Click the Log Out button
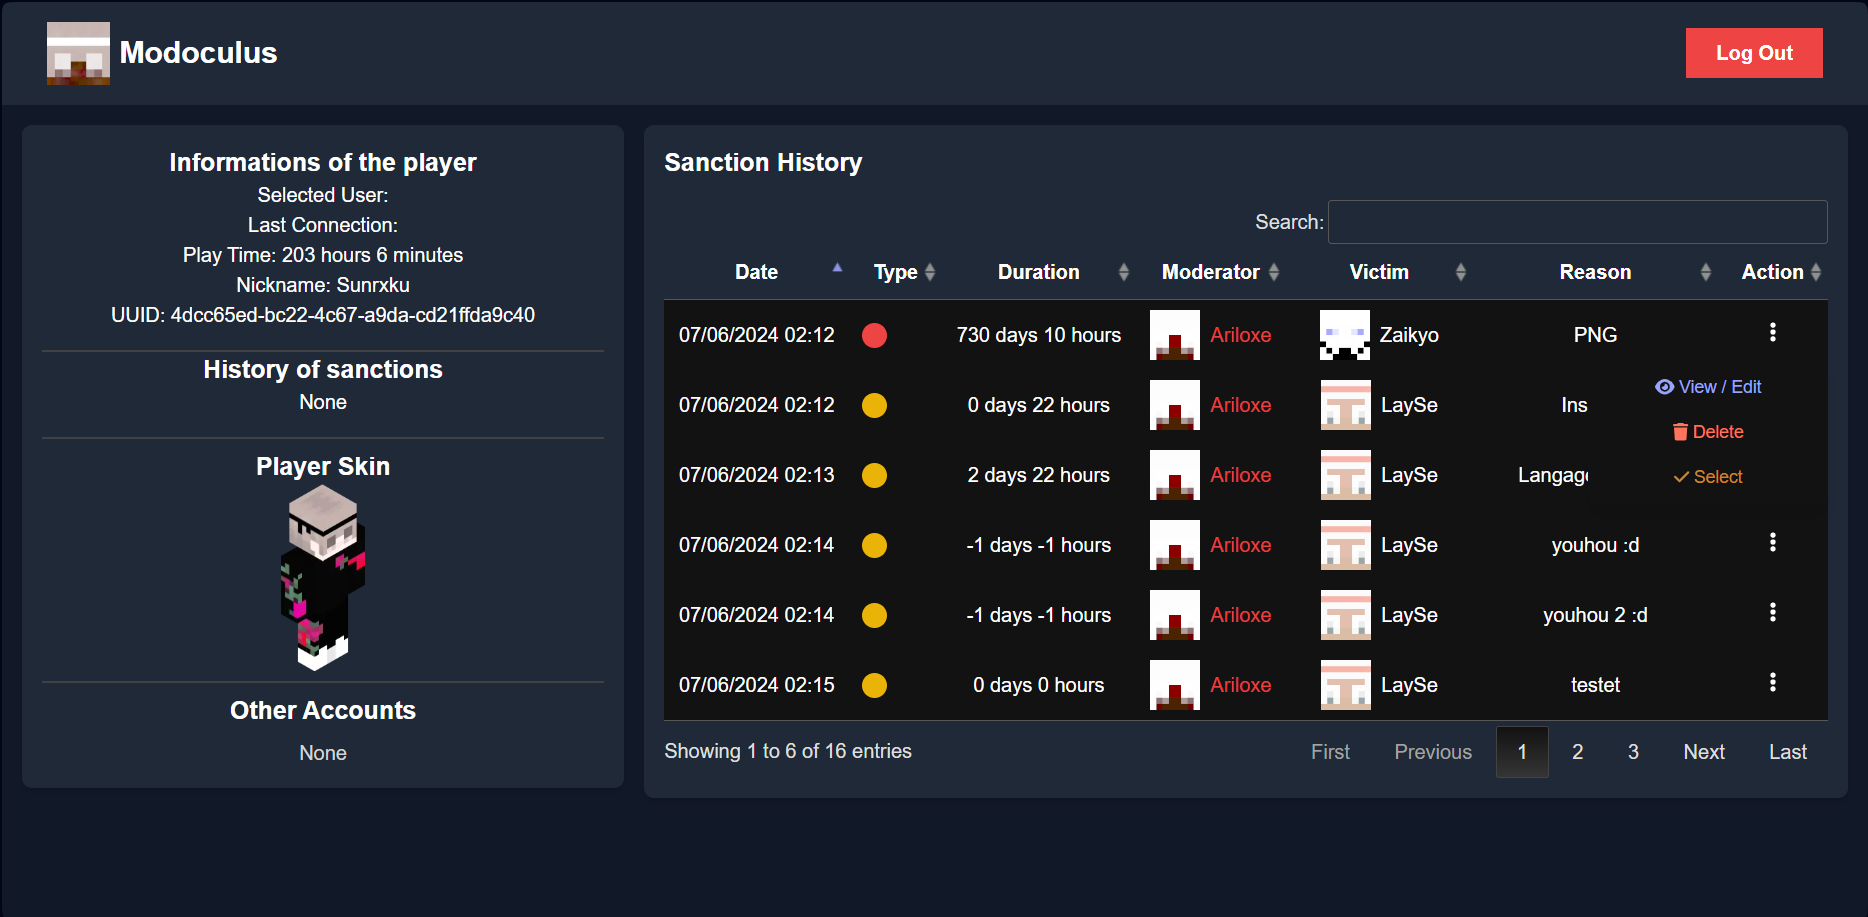1868x917 pixels. pyautogui.click(x=1753, y=53)
